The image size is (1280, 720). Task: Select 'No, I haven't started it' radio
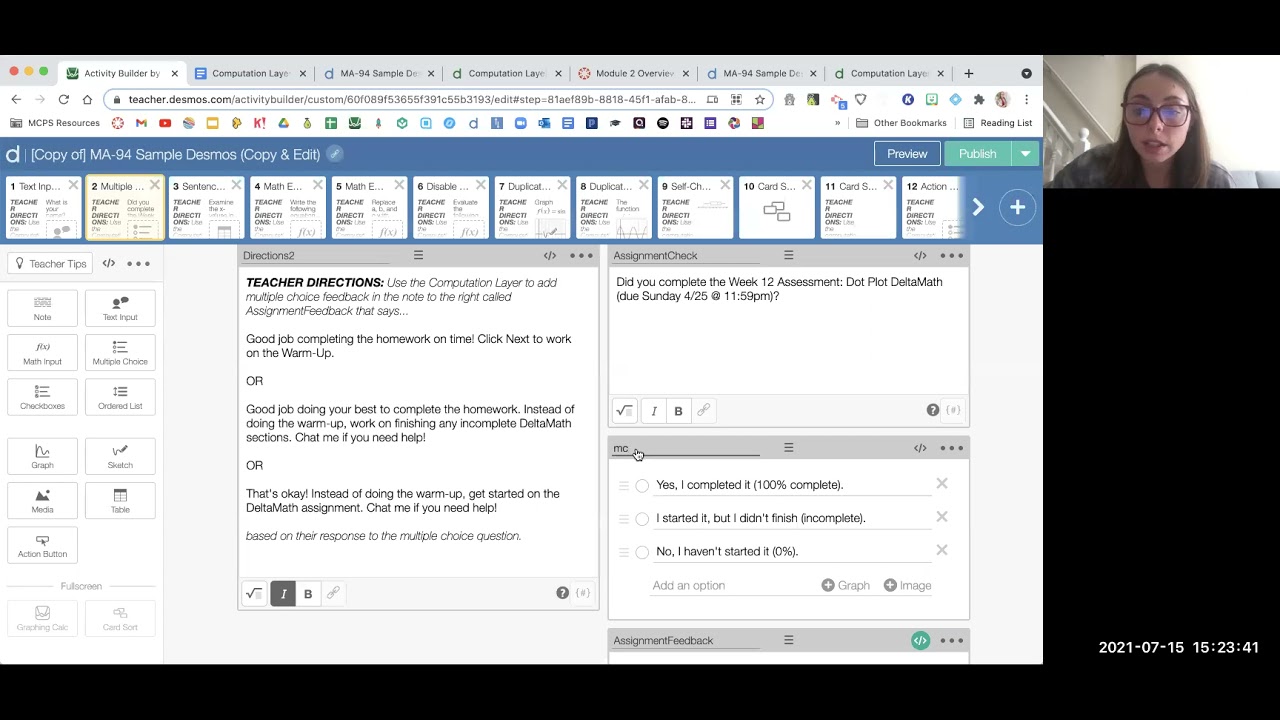tap(642, 552)
